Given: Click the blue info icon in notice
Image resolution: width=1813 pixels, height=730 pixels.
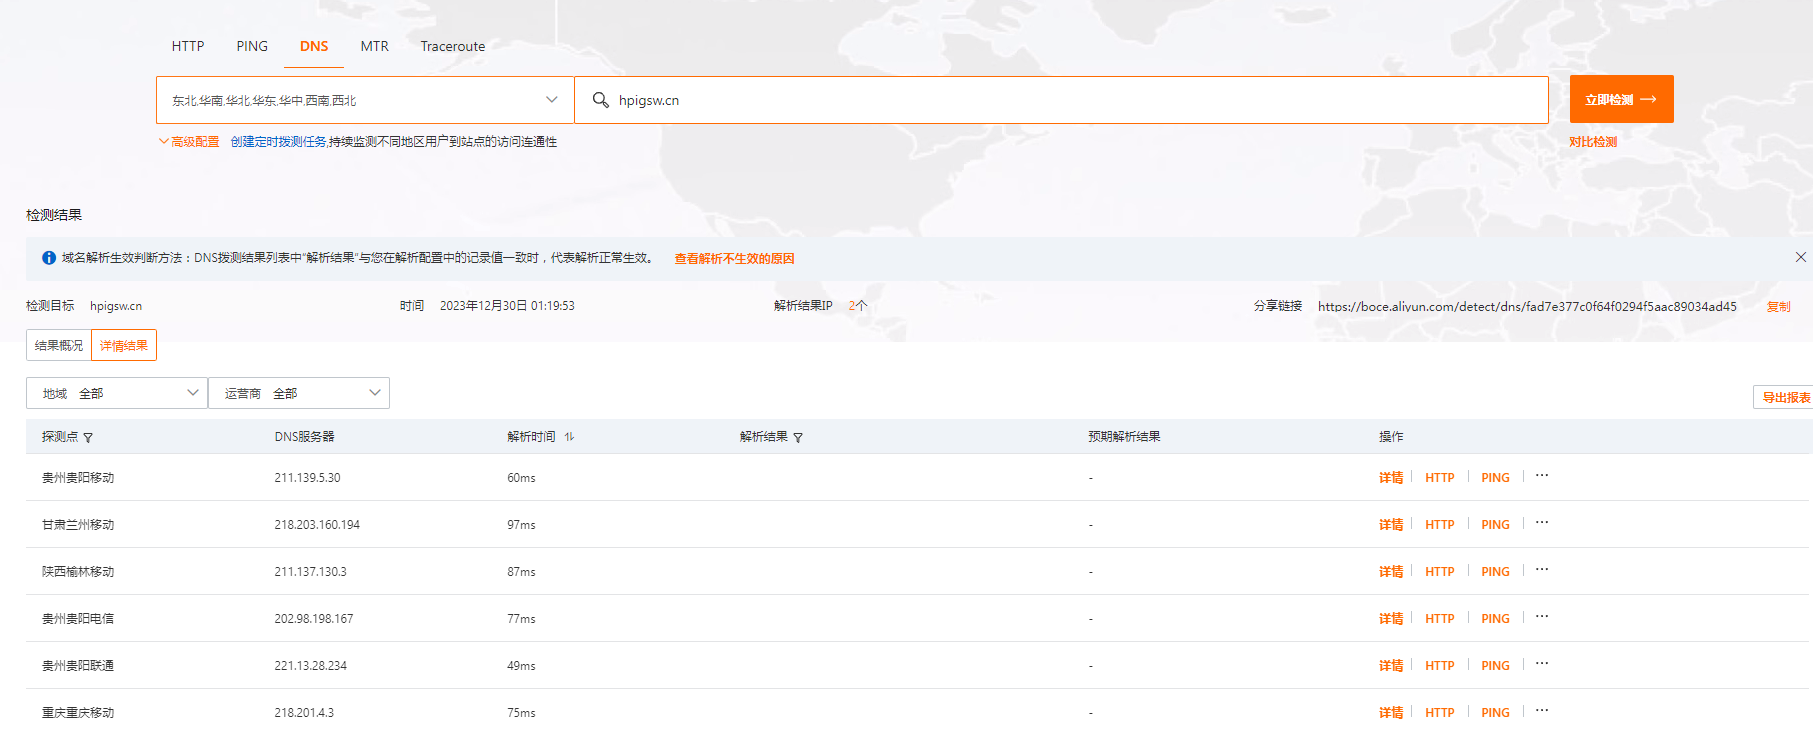Looking at the screenshot, I should point(49,258).
